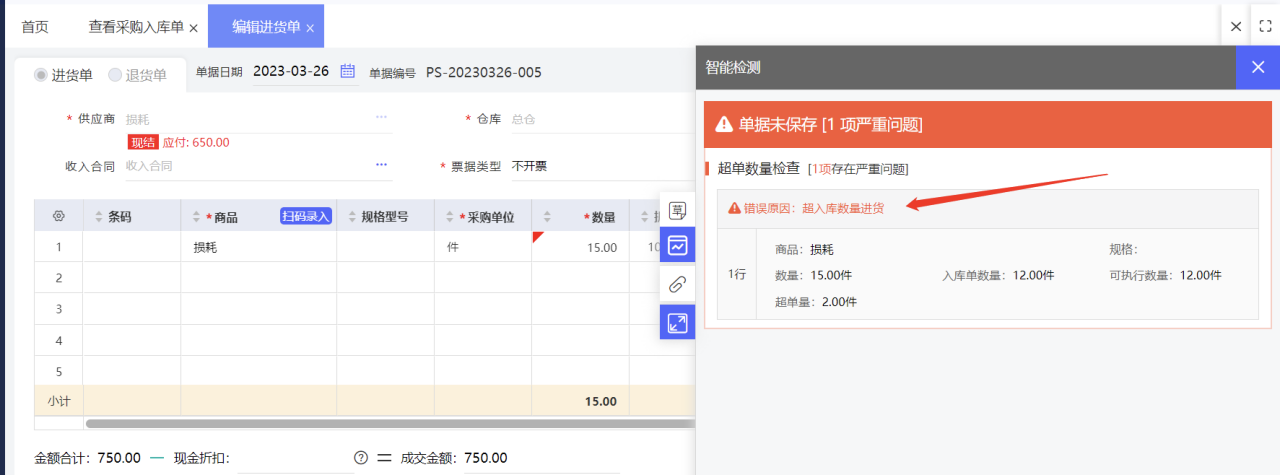This screenshot has width=1280, height=475.
Task: Select row number 3 in the table
Action: pos(58,308)
